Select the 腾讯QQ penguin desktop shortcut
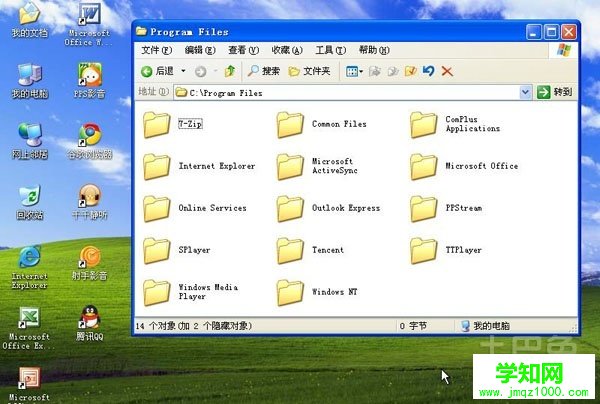This screenshot has height=404, width=600. (x=90, y=324)
